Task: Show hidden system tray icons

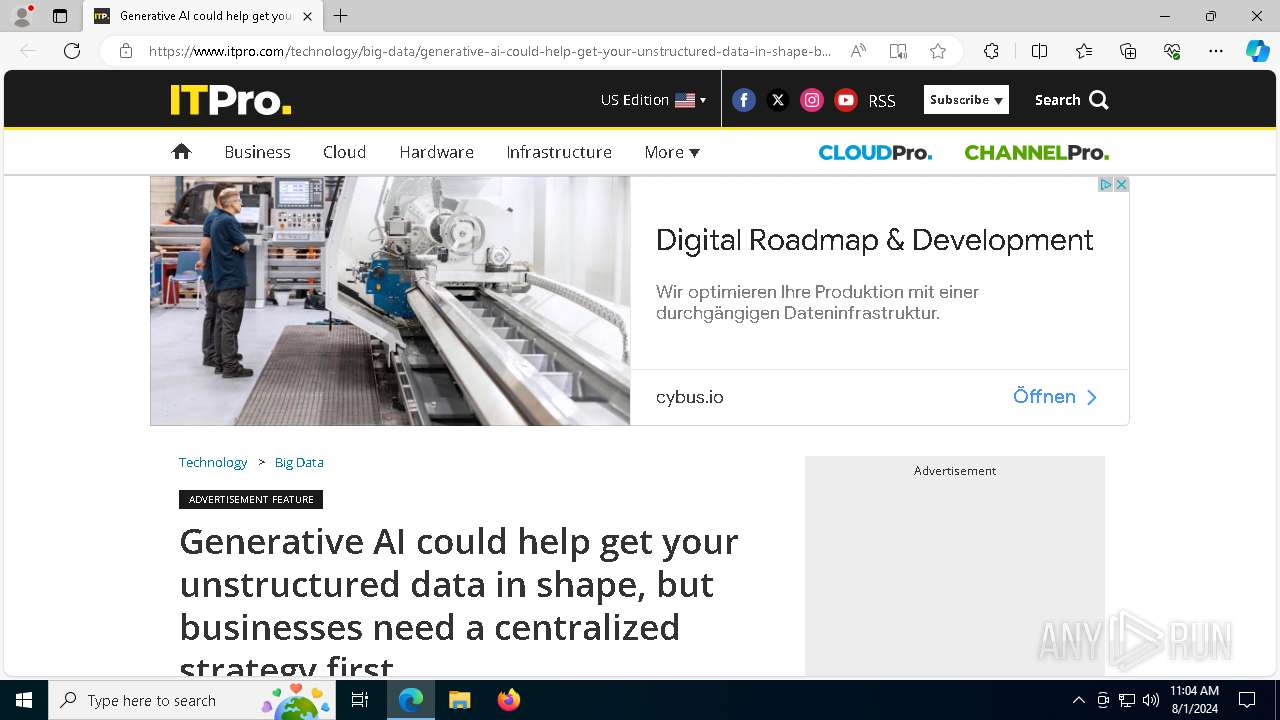Action: 1078,700
